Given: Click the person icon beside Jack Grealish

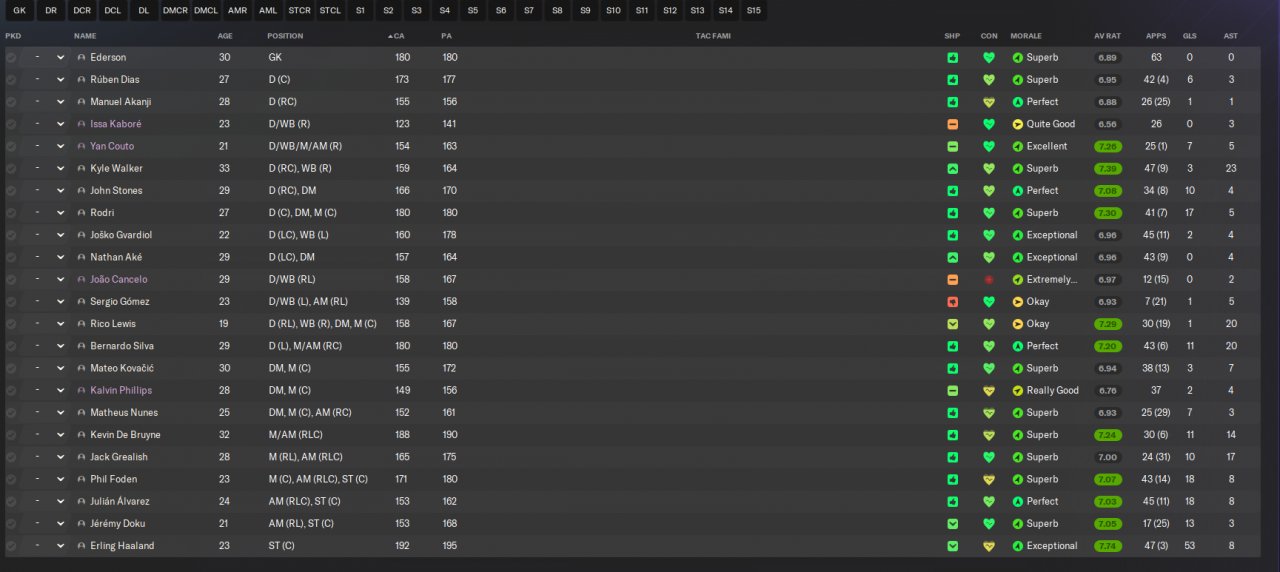Looking at the screenshot, I should click(x=81, y=457).
